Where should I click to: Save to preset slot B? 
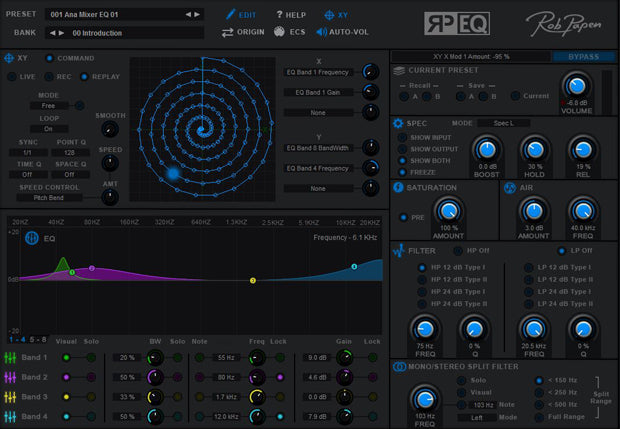tap(483, 96)
